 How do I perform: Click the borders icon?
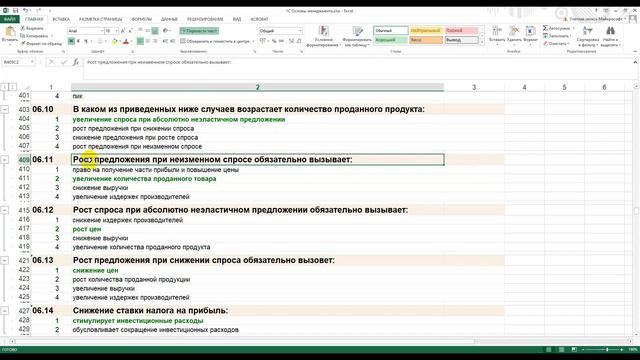click(x=100, y=41)
